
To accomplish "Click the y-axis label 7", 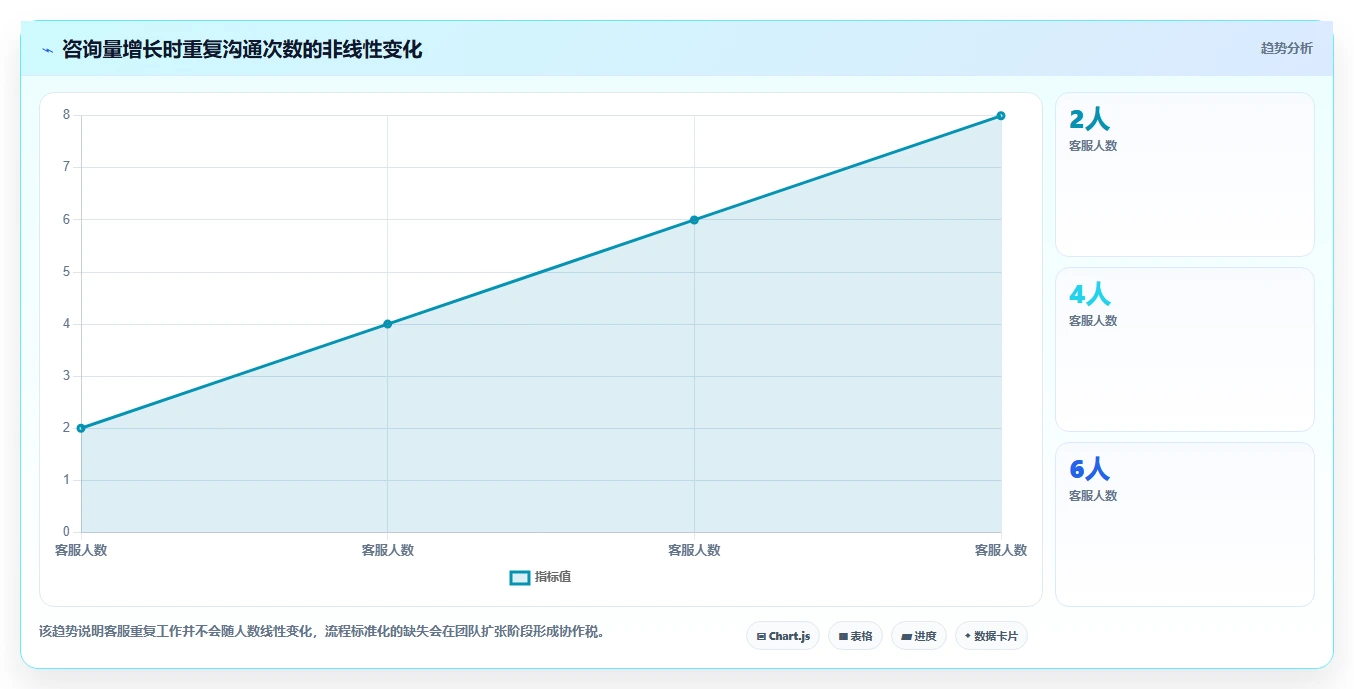I will click(x=66, y=167).
